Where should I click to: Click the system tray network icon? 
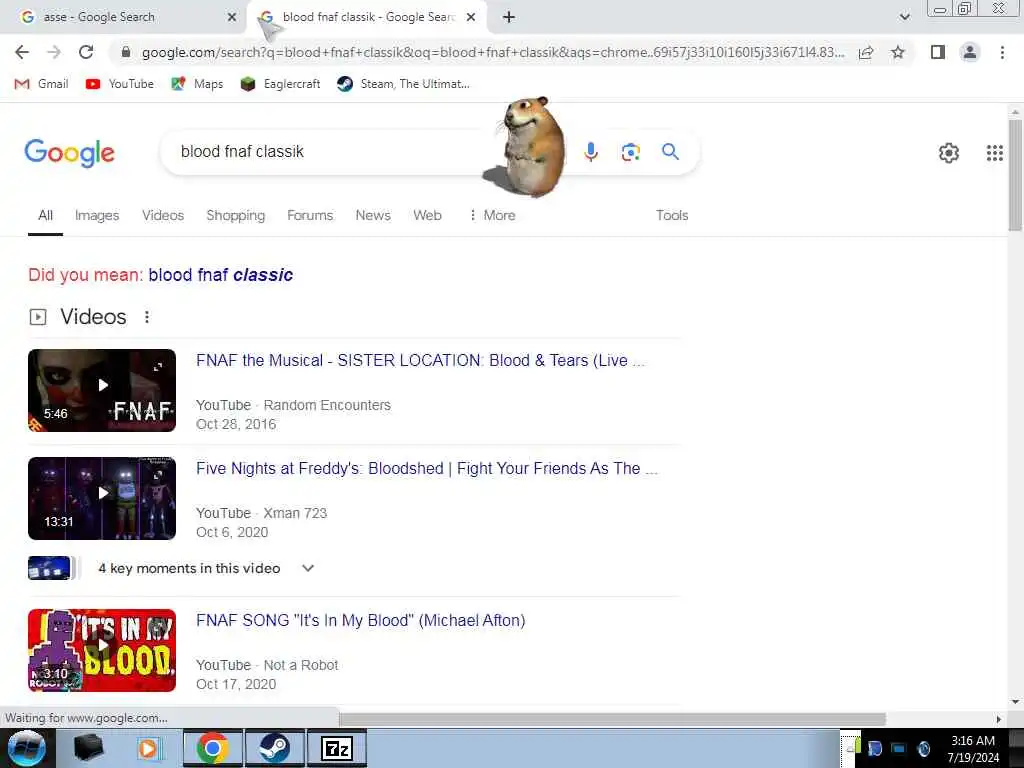(x=899, y=748)
